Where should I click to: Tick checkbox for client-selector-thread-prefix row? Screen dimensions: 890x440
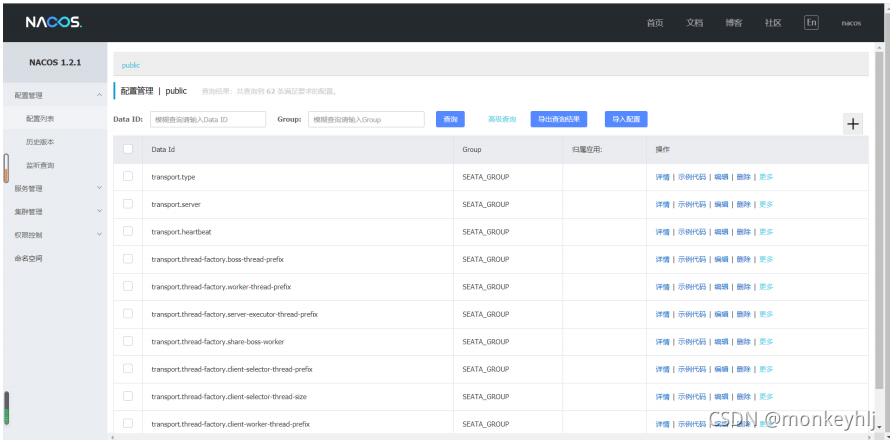tap(128, 368)
